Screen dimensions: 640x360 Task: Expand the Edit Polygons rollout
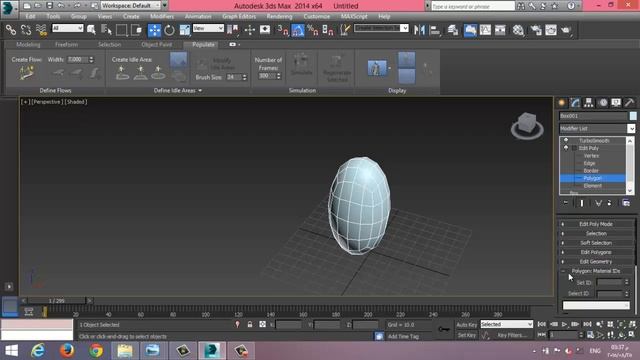click(x=596, y=252)
